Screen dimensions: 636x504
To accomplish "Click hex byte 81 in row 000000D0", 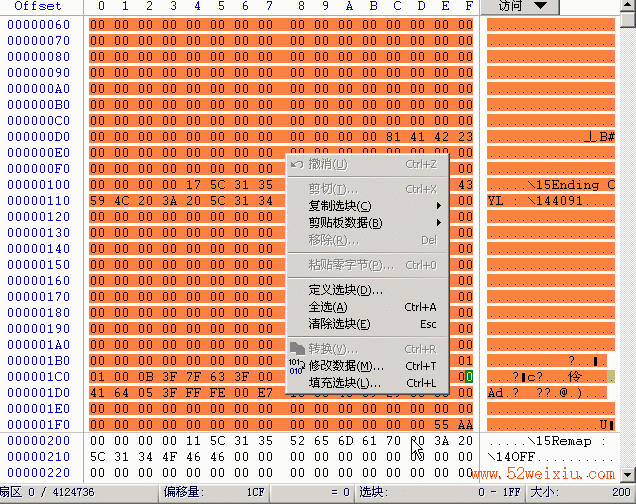I will [x=393, y=137].
